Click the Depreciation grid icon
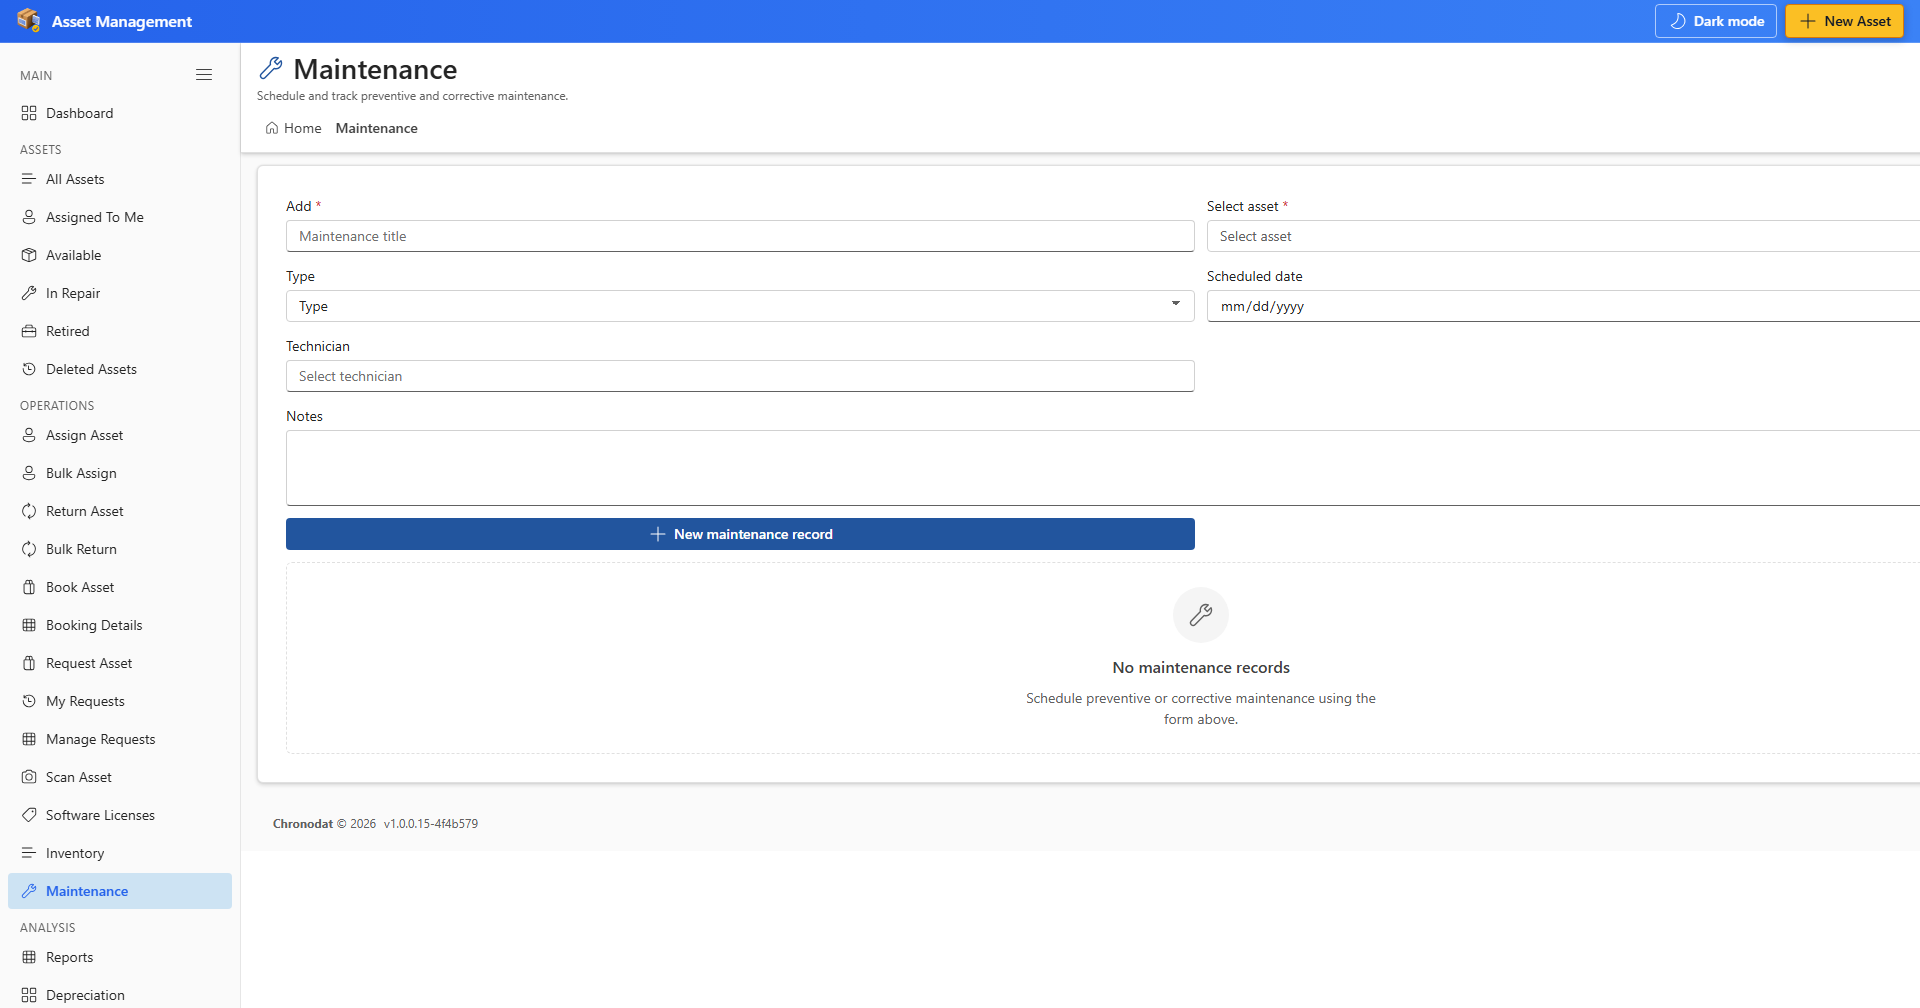 point(29,995)
